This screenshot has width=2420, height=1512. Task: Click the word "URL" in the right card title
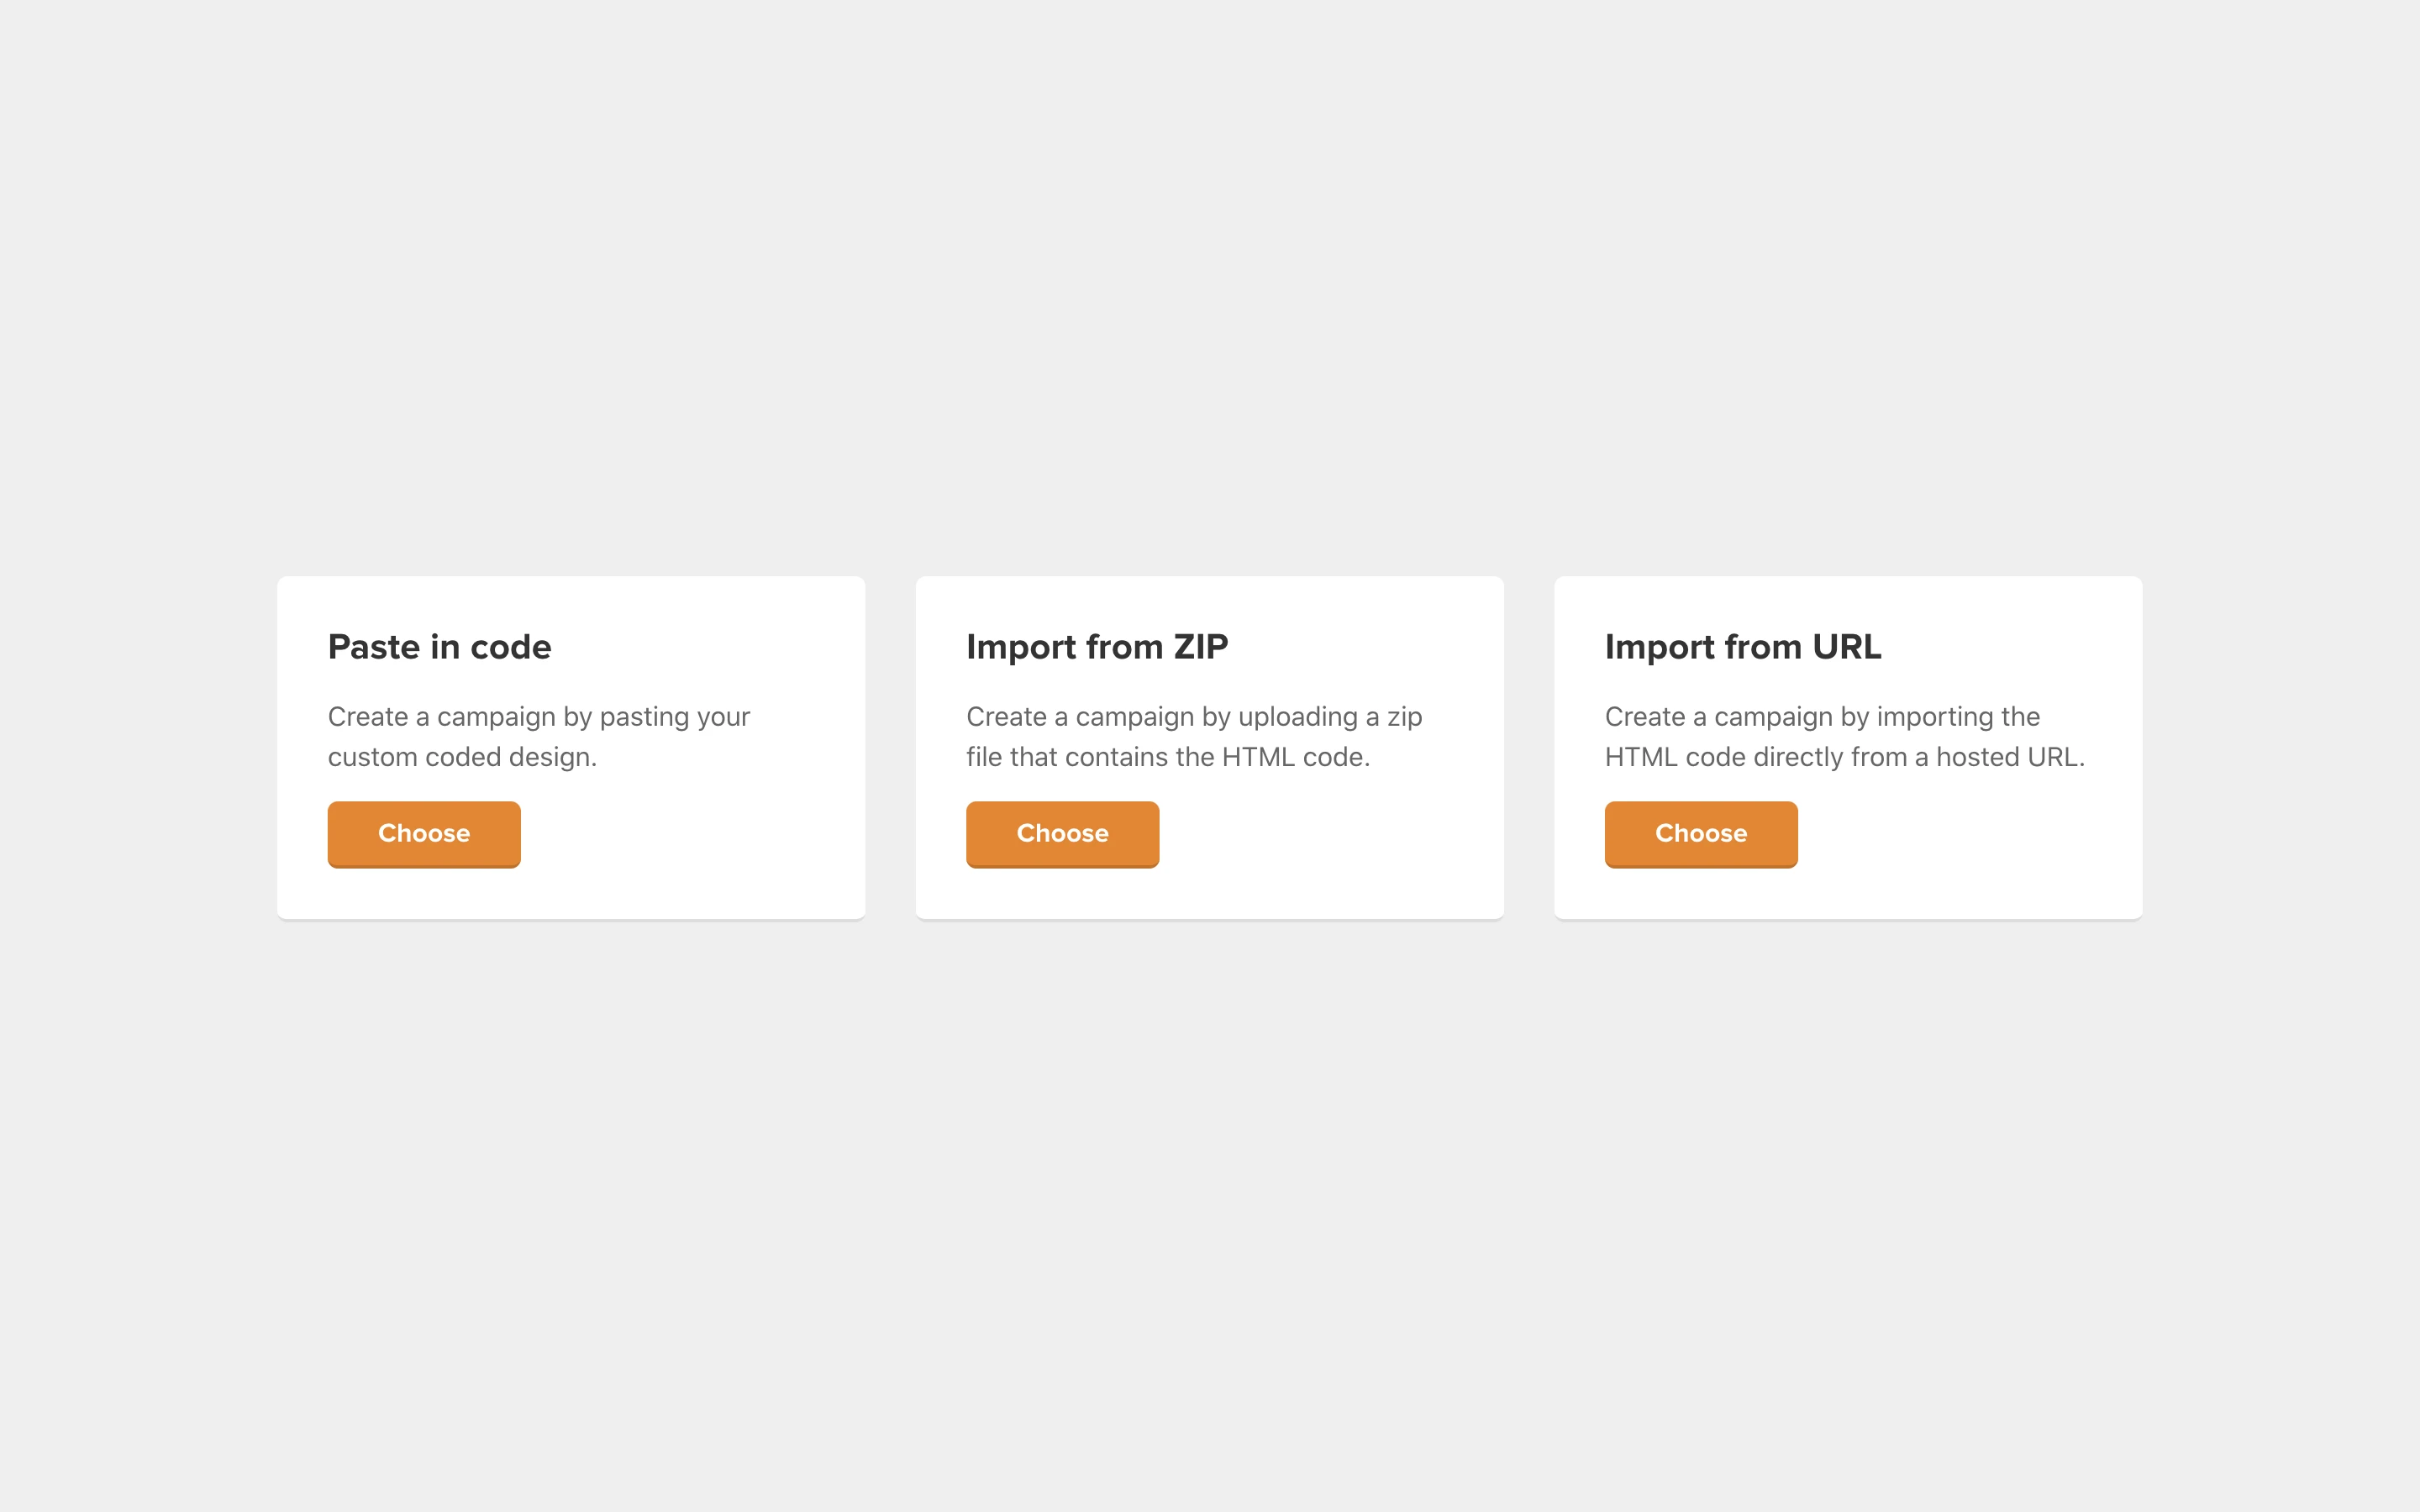click(1846, 647)
